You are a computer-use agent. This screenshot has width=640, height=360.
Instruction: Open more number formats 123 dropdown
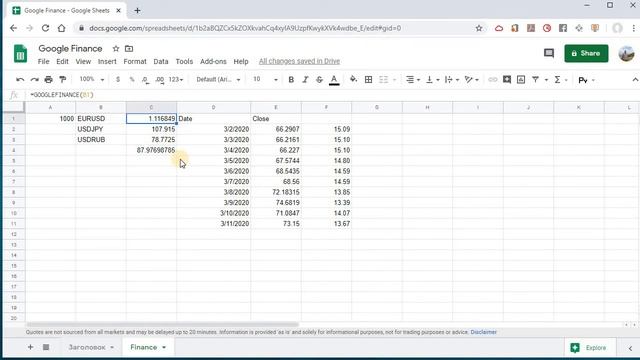click(x=176, y=80)
